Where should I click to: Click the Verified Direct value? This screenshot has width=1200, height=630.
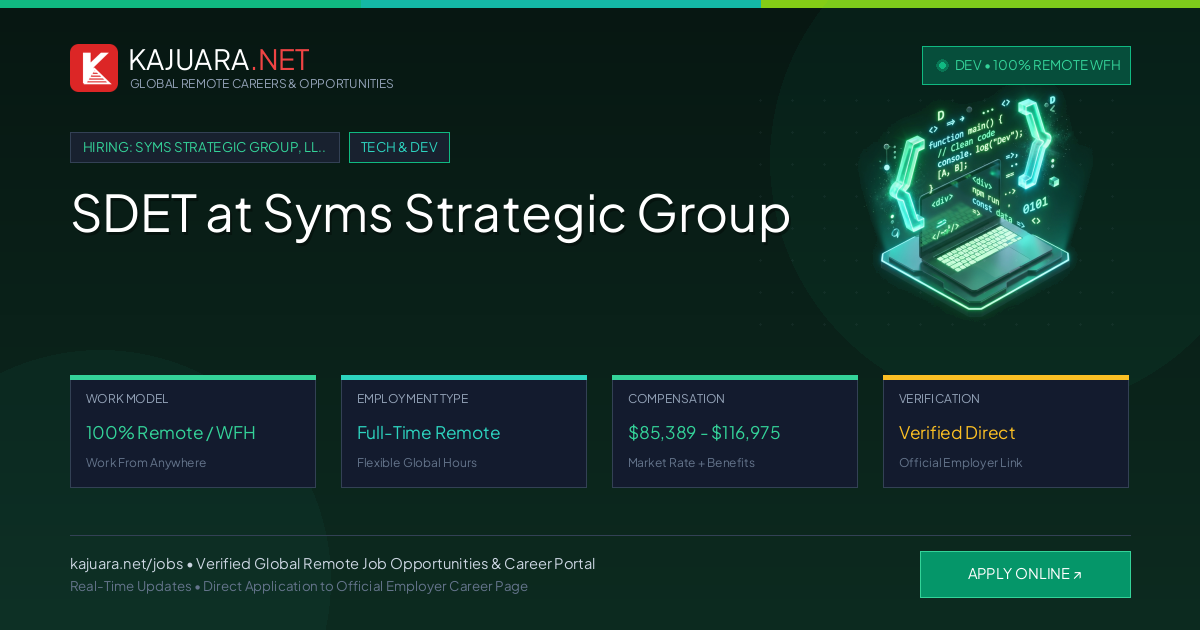click(957, 433)
